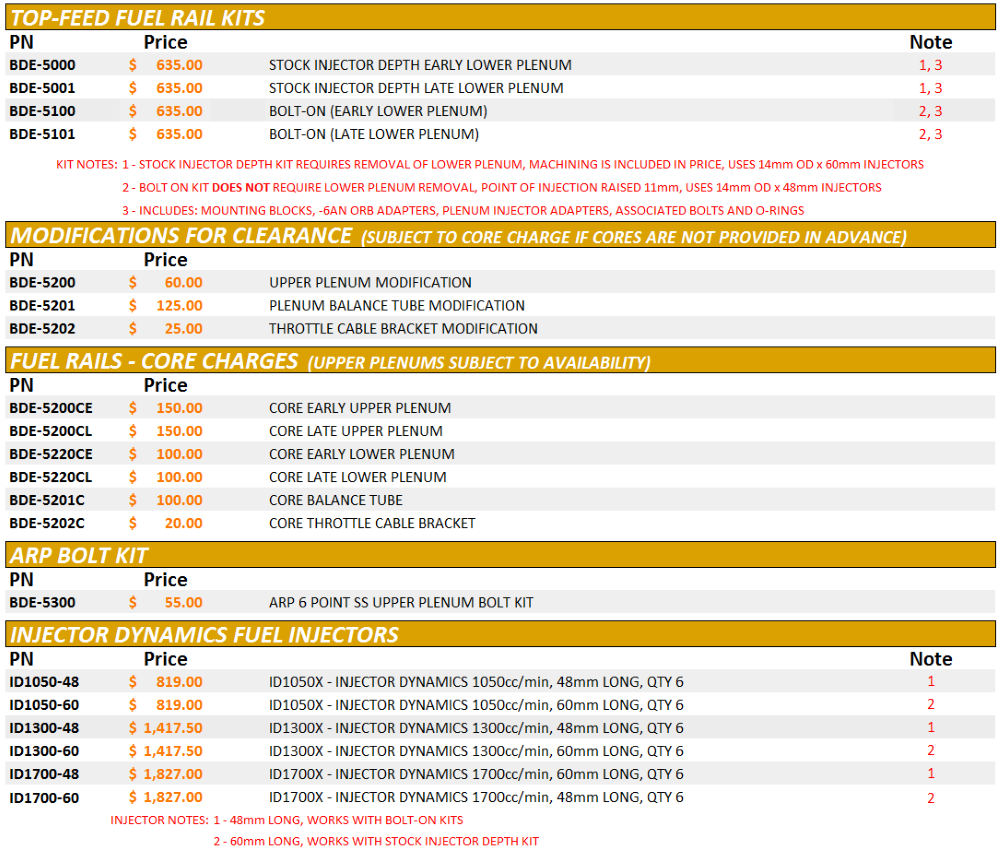This screenshot has width=1000, height=851.
Task: Click 'STOCK INJECTOR DEPTH EARLY LOWER PLENUM' description
Action: 420,65
